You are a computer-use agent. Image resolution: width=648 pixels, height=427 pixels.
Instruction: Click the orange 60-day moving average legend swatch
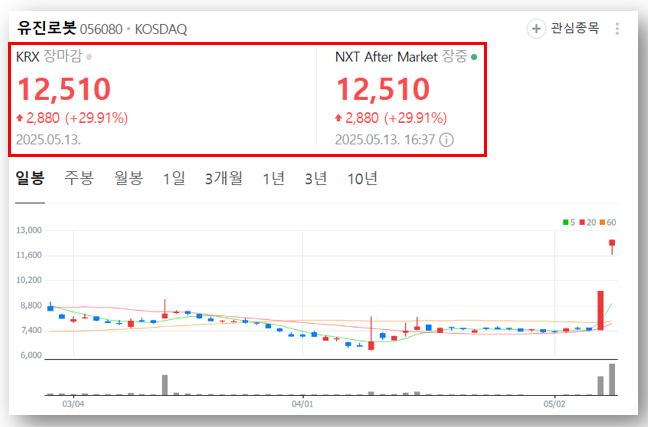click(602, 222)
